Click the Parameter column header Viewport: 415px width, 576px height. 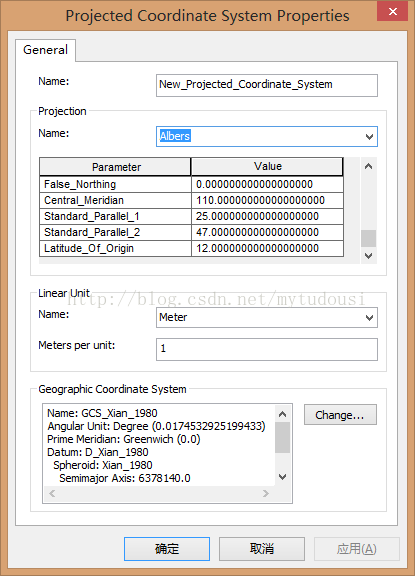(x=115, y=167)
